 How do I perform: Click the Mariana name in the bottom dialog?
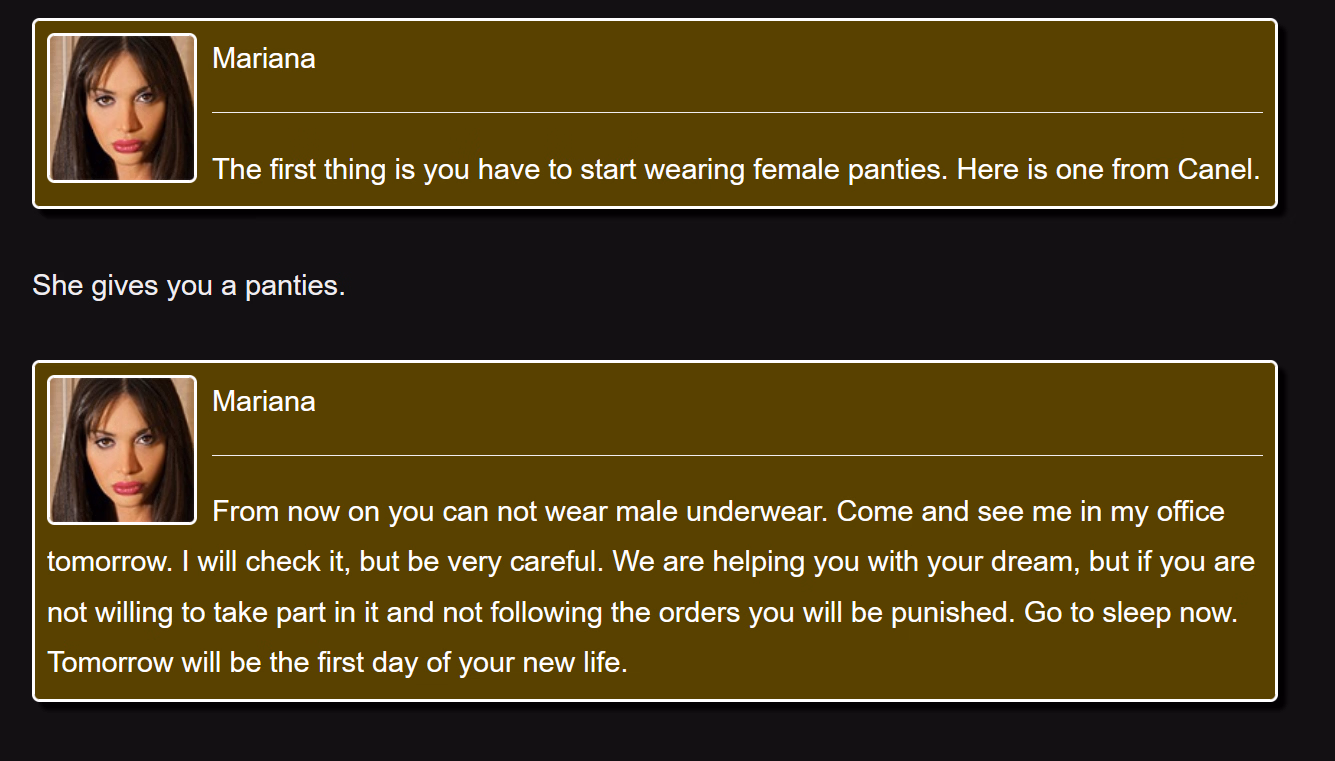point(264,401)
